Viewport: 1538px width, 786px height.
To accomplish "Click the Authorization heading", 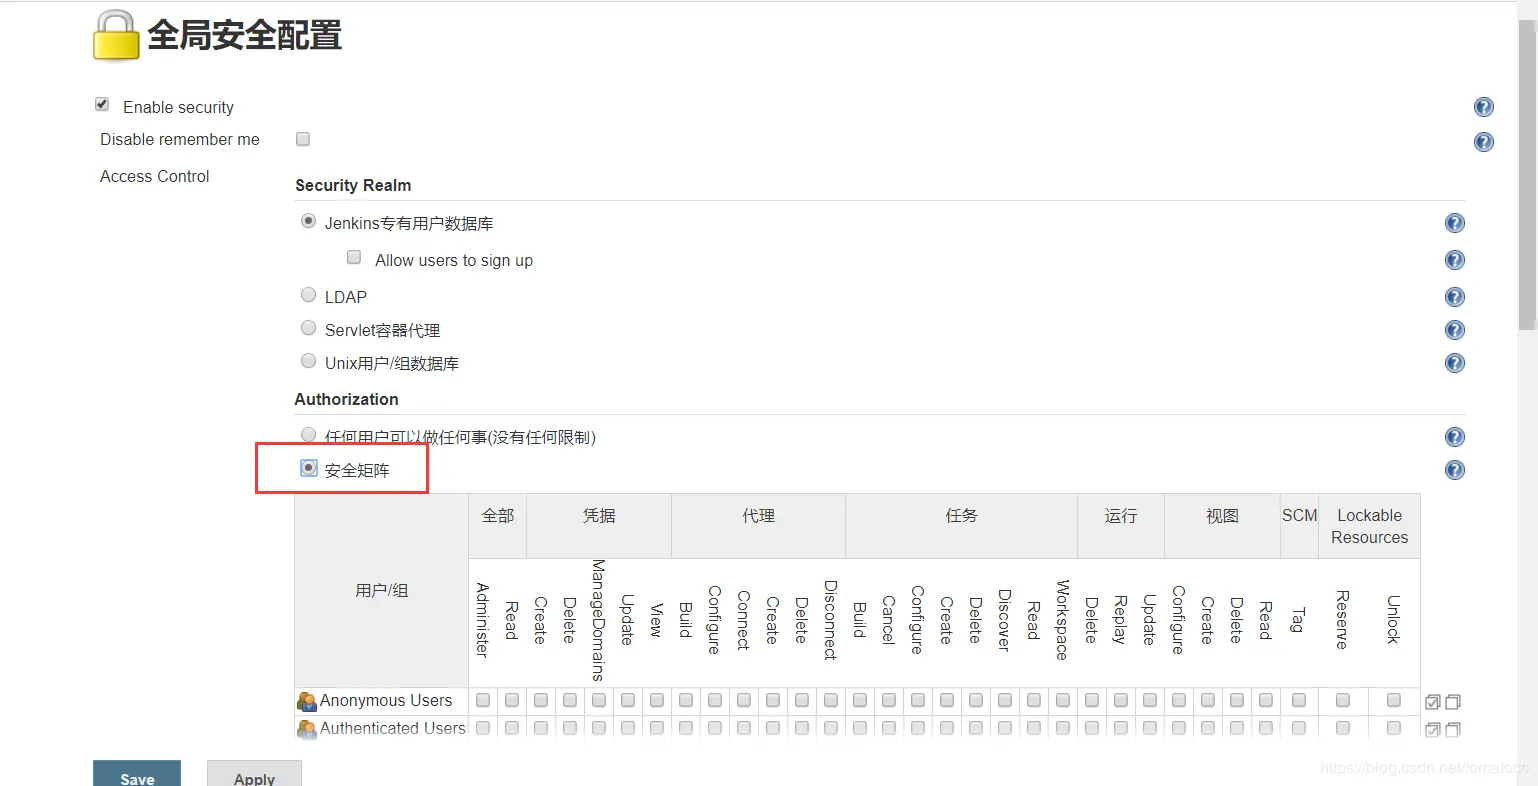I will 346,399.
